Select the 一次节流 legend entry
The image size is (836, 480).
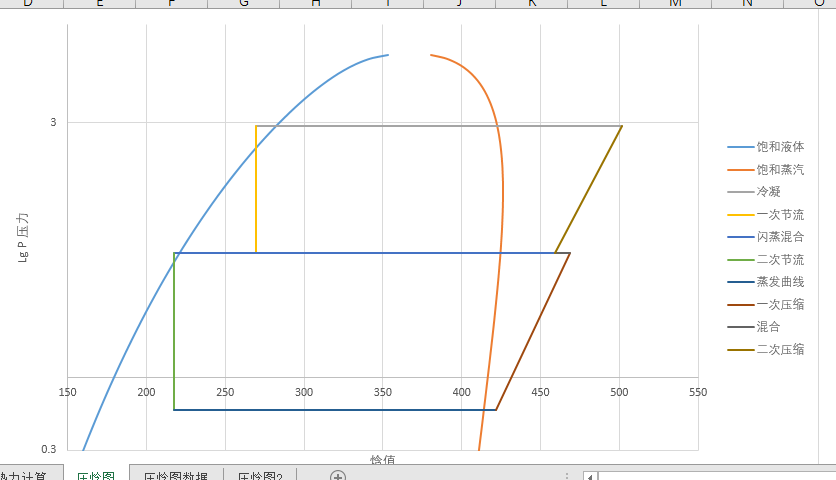coord(766,214)
